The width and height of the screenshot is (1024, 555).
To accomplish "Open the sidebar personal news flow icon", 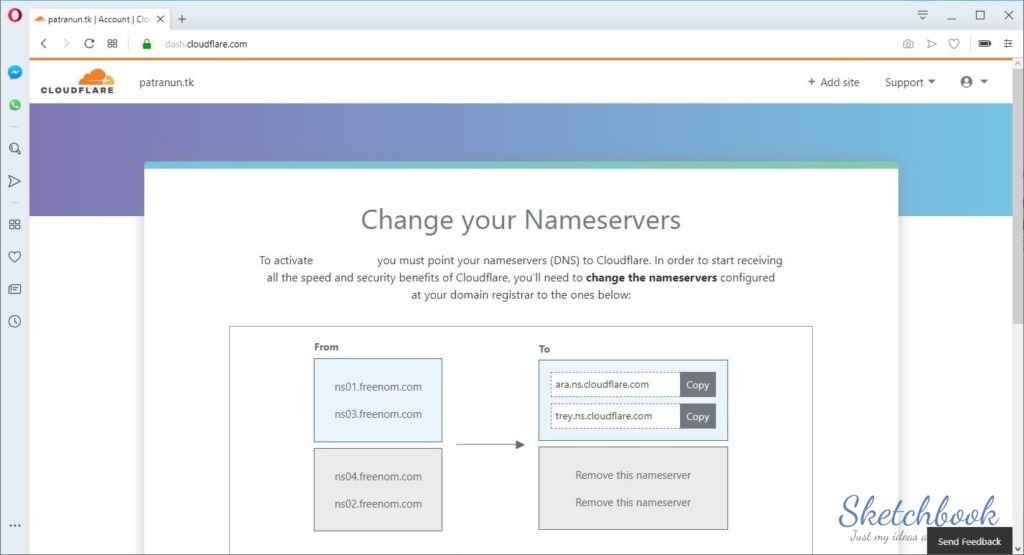I will 14,181.
